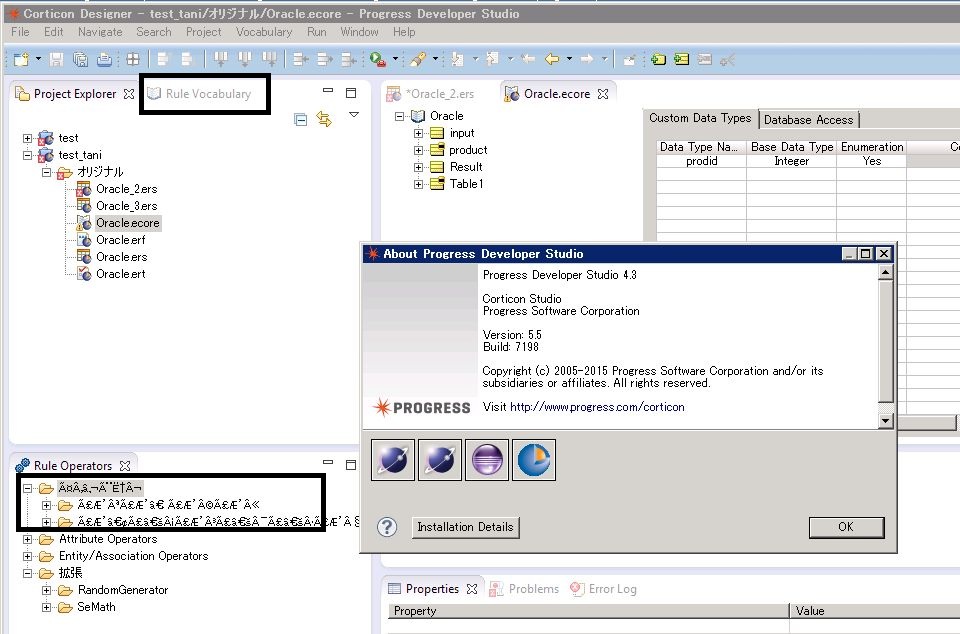
Task: Click Collapse All in Project Explorer
Action: tap(300, 119)
